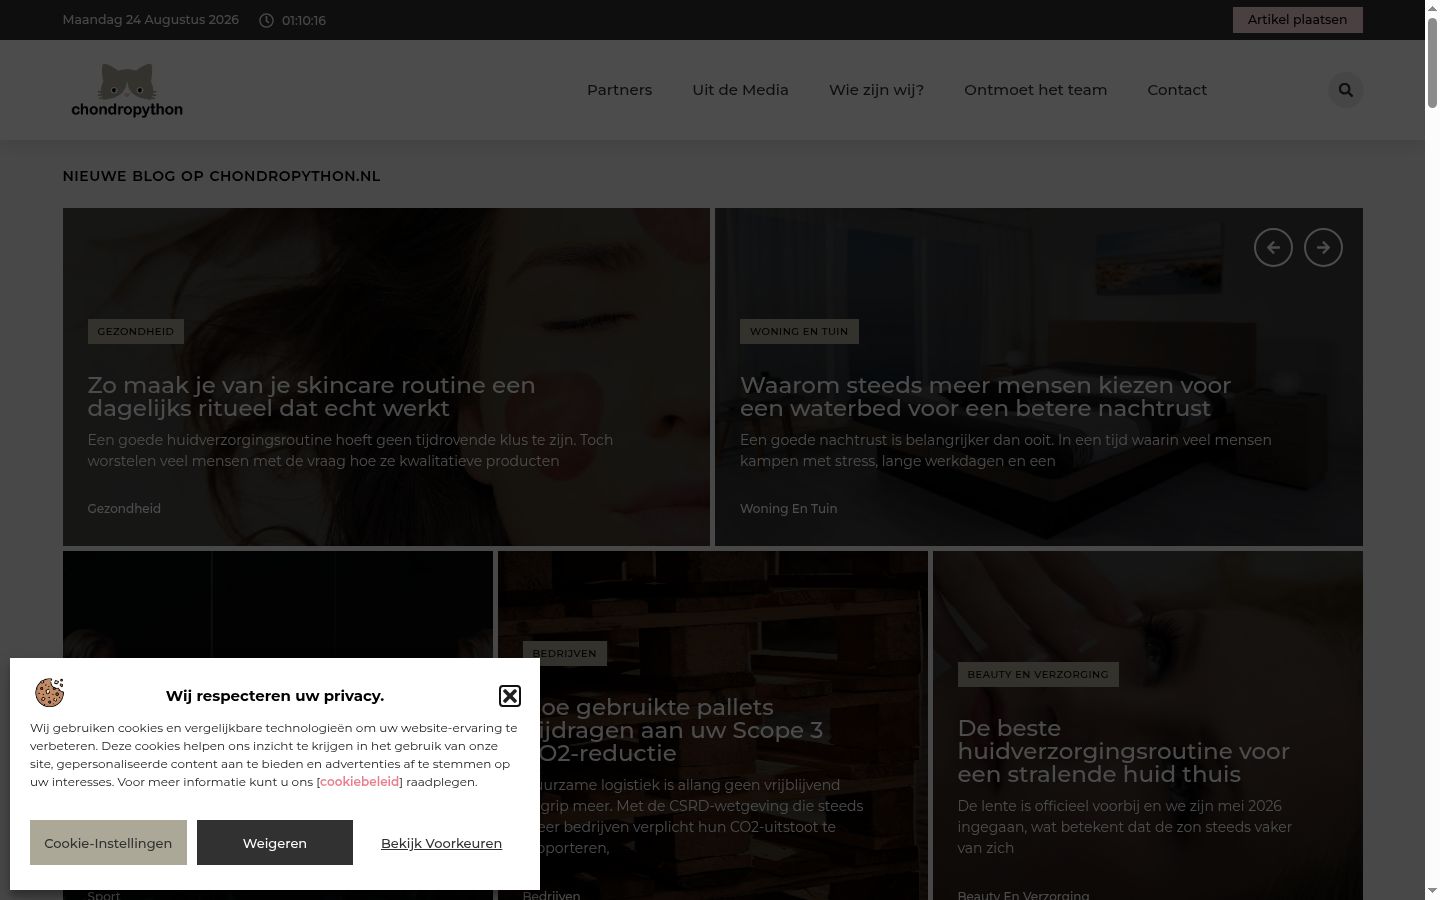Open the Partners menu item
Viewport: 1440px width, 900px height.
click(x=619, y=90)
